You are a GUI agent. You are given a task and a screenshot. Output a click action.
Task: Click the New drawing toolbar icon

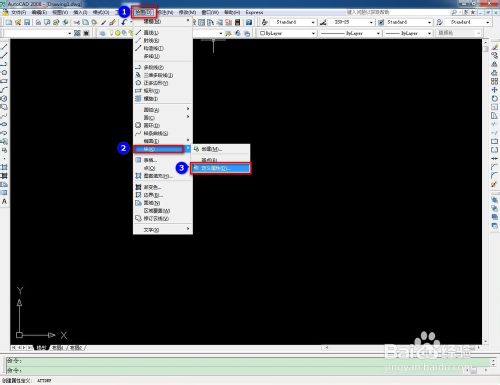pos(9,22)
